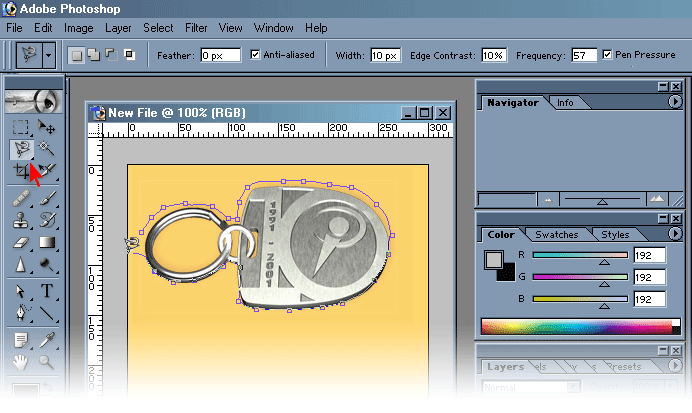Select the Eraser tool
Image resolution: width=692 pixels, height=413 pixels.
click(20, 242)
